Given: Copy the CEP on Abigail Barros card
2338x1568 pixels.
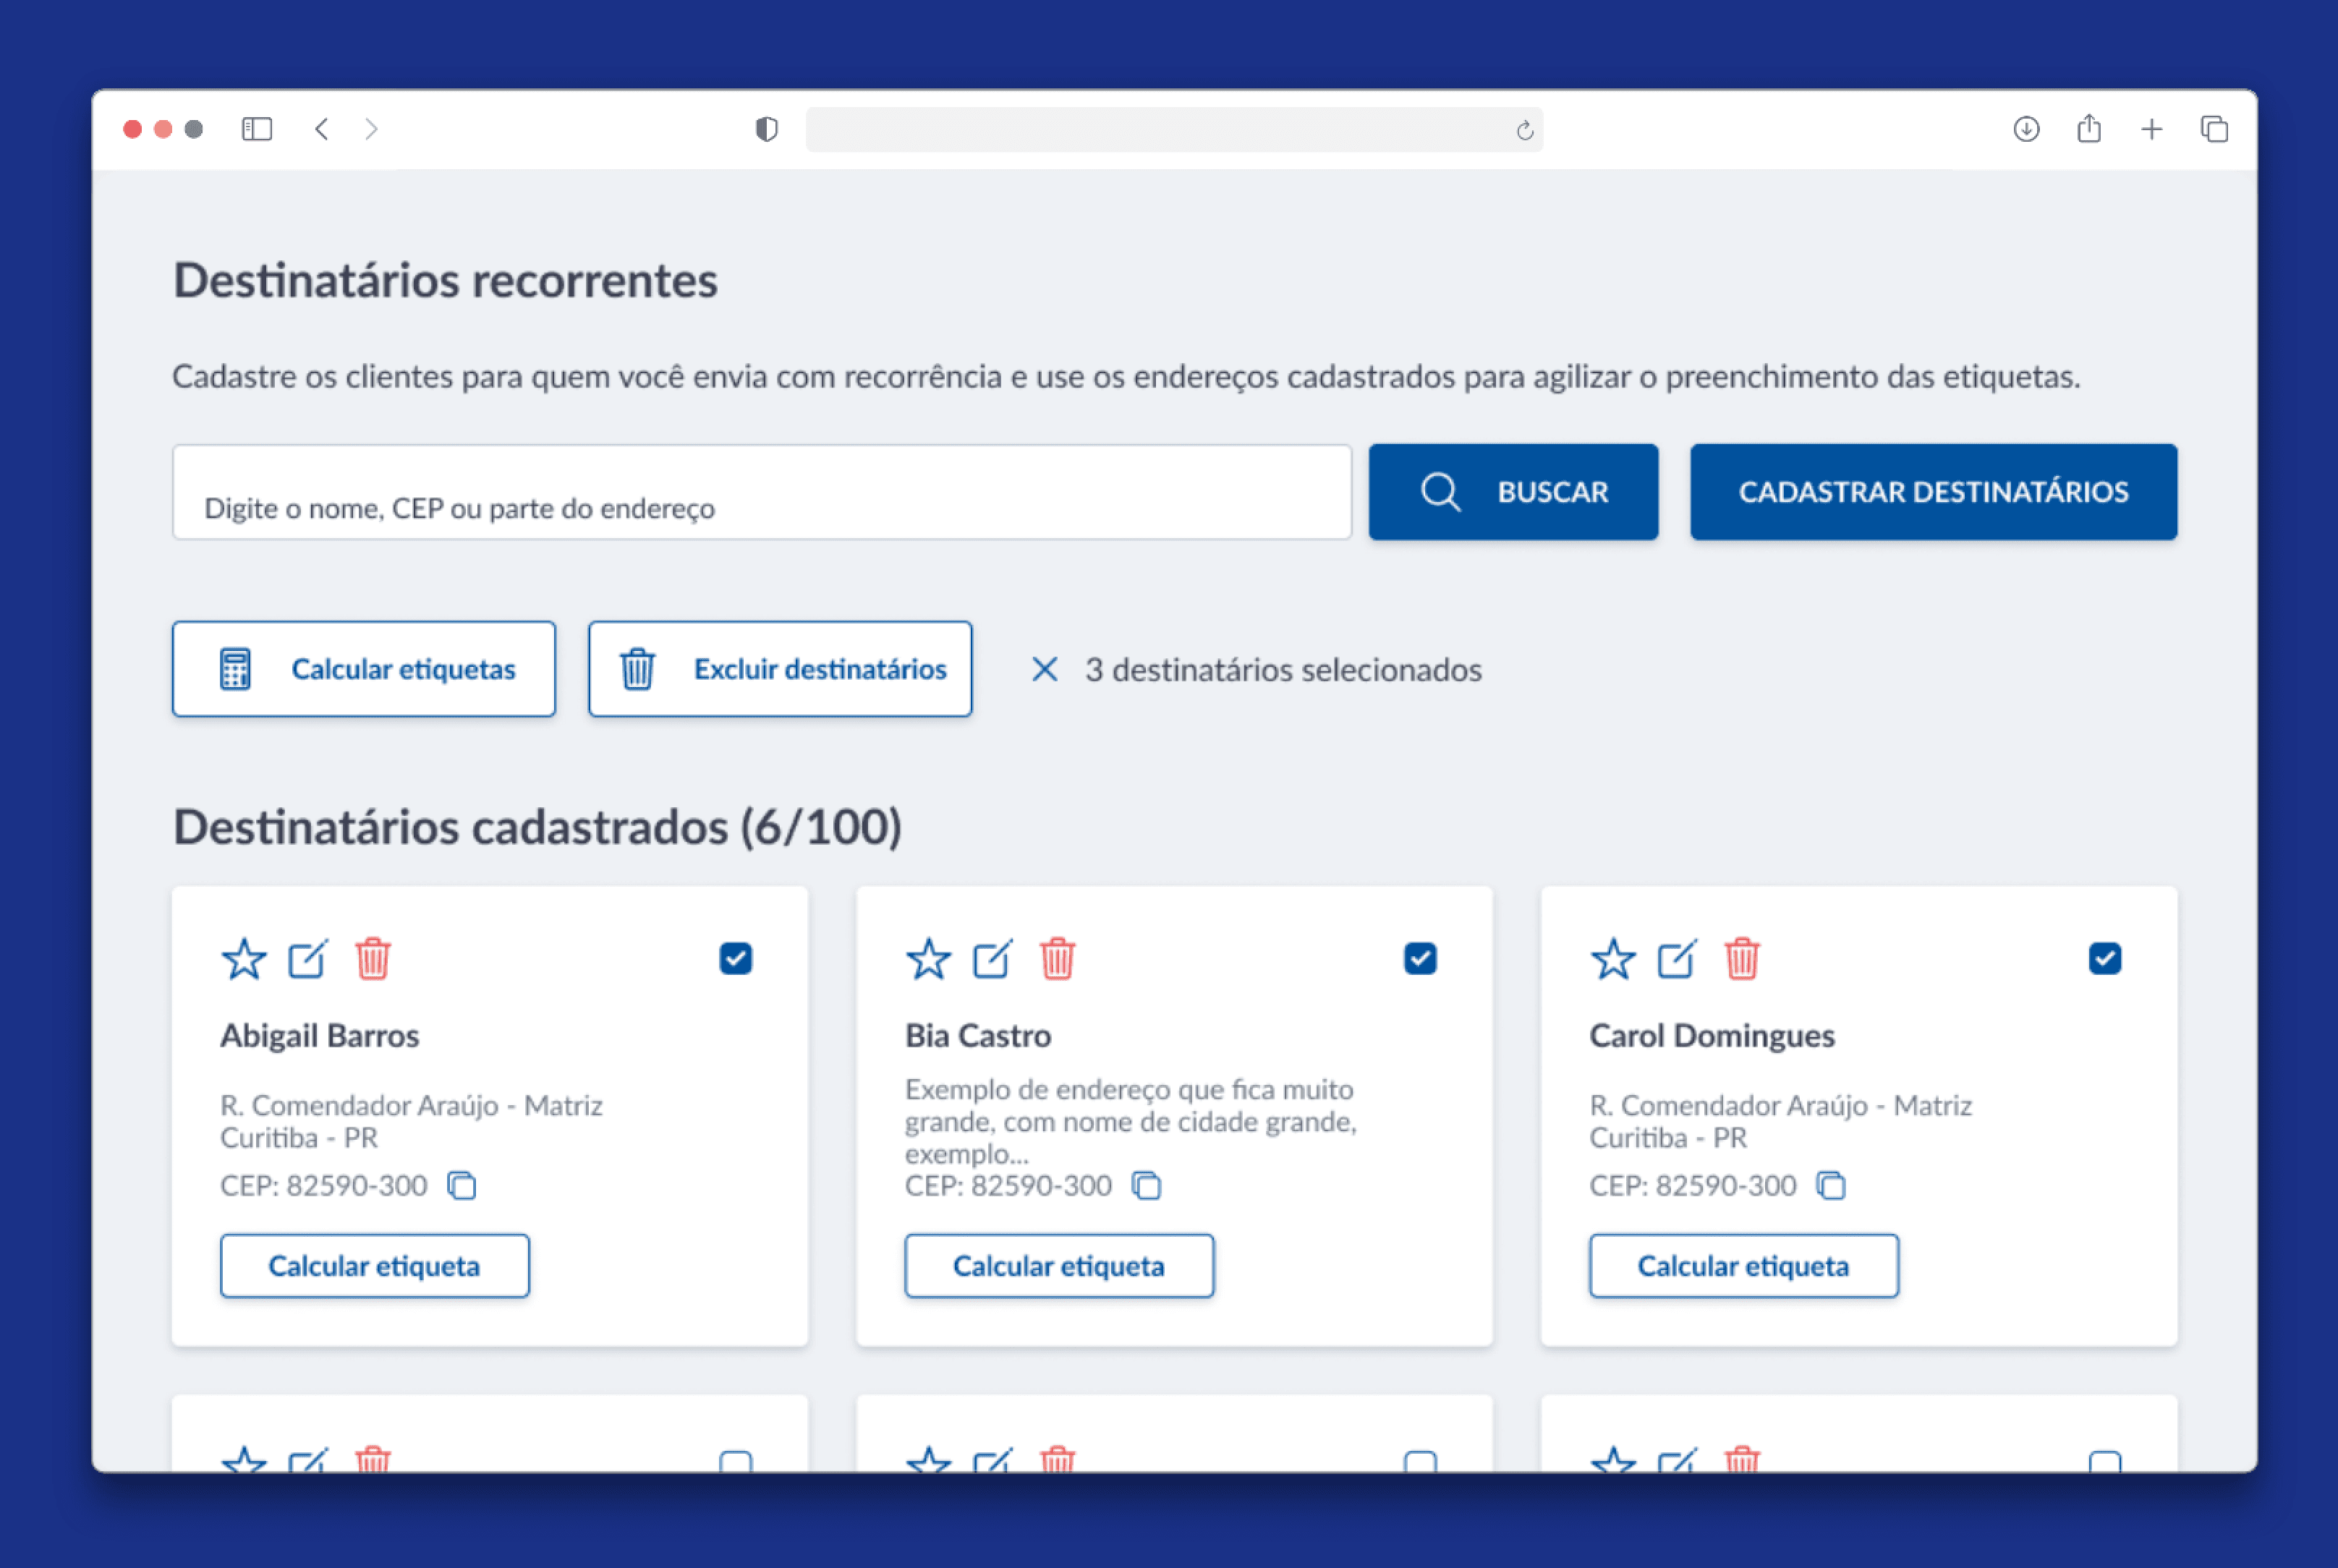Looking at the screenshot, I should tap(461, 1186).
